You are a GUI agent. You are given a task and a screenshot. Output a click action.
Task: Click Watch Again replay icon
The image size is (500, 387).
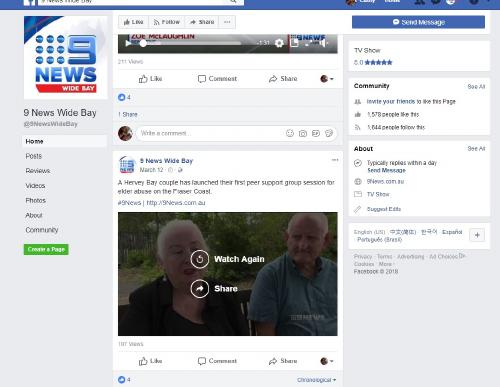[200, 259]
